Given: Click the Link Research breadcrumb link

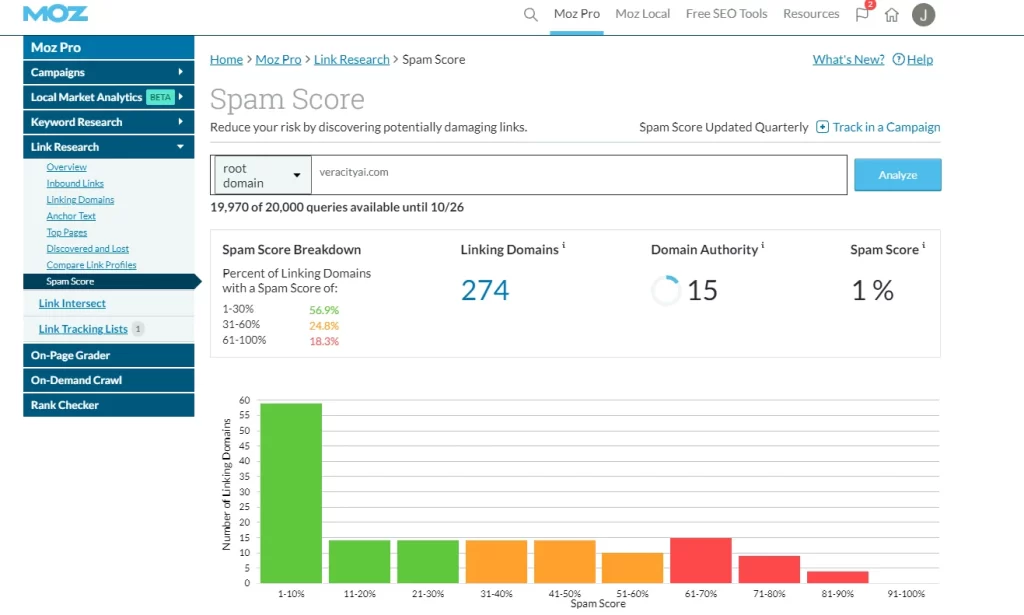Looking at the screenshot, I should pyautogui.click(x=351, y=59).
